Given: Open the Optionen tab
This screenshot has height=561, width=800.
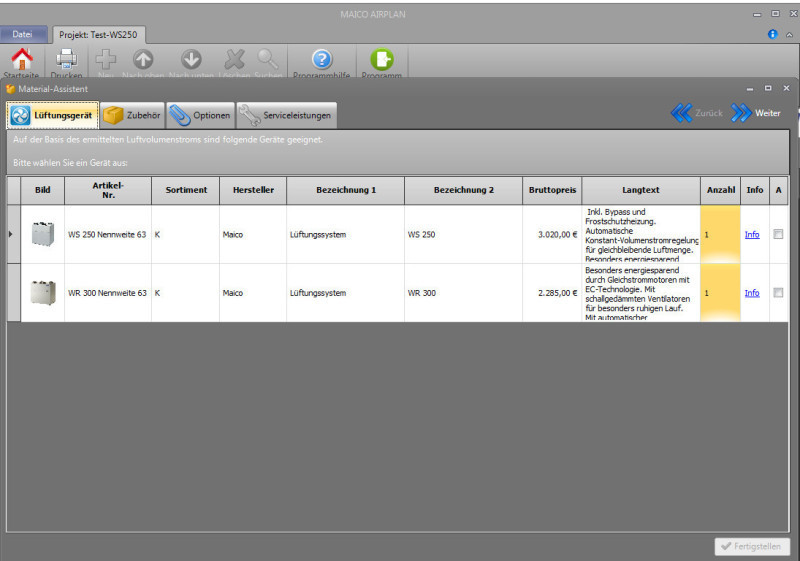Looking at the screenshot, I should 200,115.
